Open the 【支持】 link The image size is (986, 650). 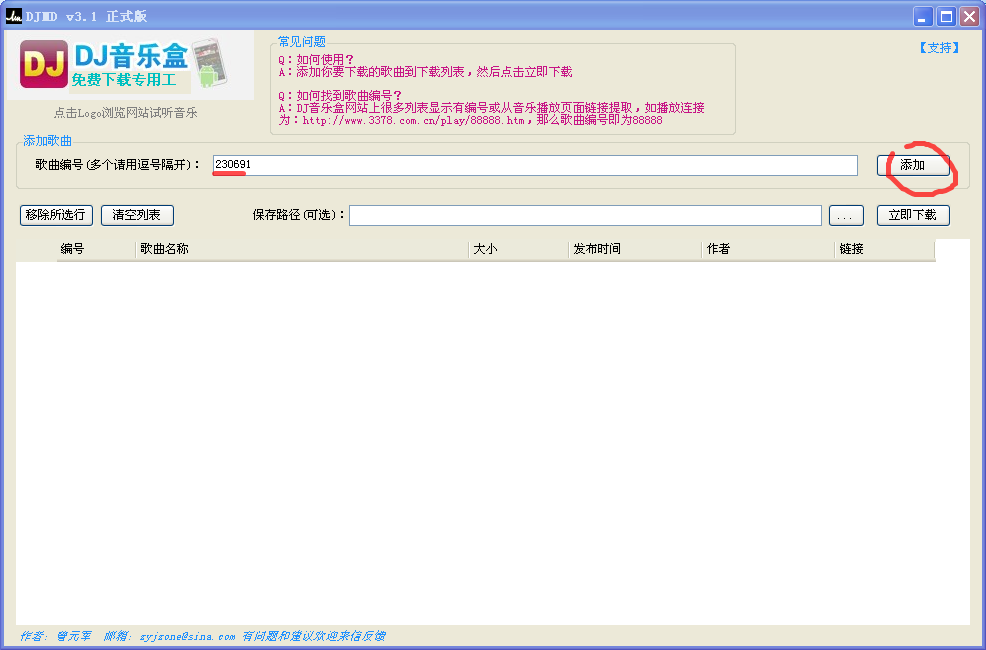pos(939,48)
